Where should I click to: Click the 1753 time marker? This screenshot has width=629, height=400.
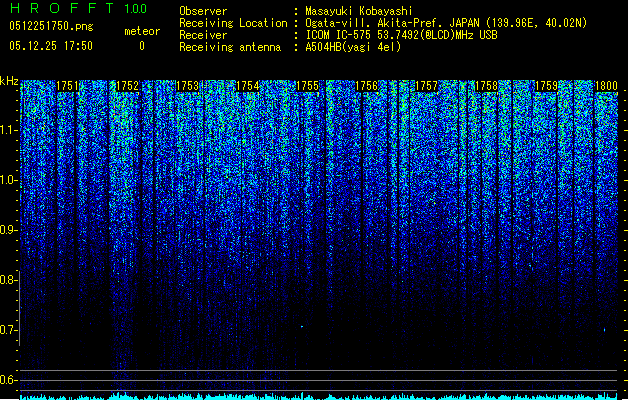pyautogui.click(x=187, y=86)
